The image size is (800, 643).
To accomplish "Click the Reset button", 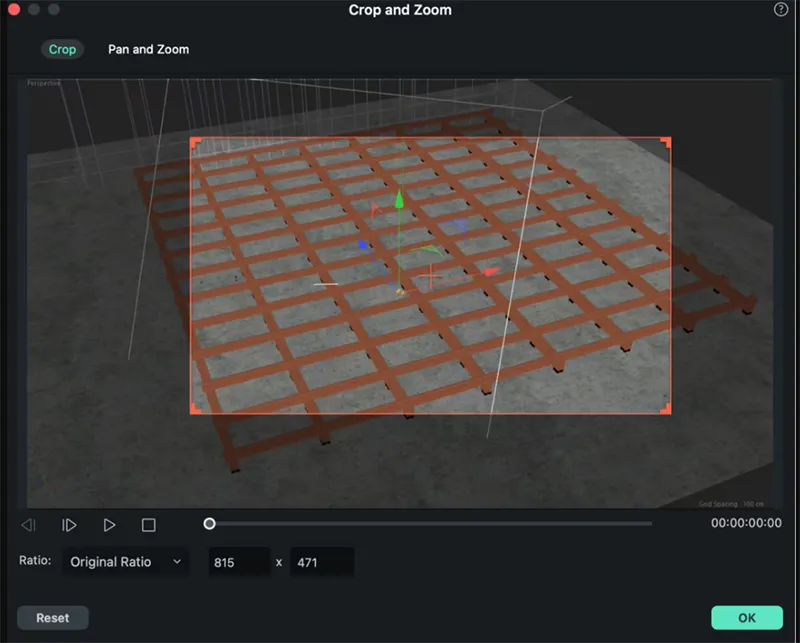I will [x=52, y=618].
